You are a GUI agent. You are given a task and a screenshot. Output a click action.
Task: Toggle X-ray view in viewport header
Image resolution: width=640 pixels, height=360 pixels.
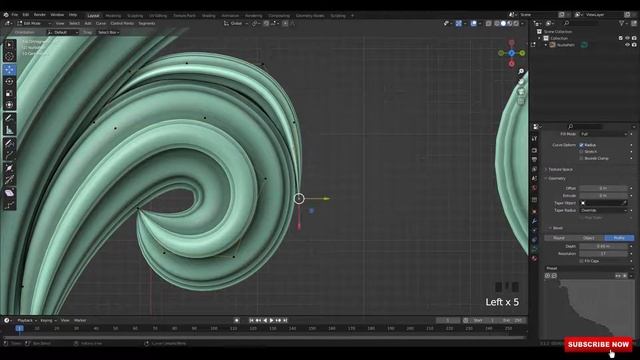[x=489, y=24]
